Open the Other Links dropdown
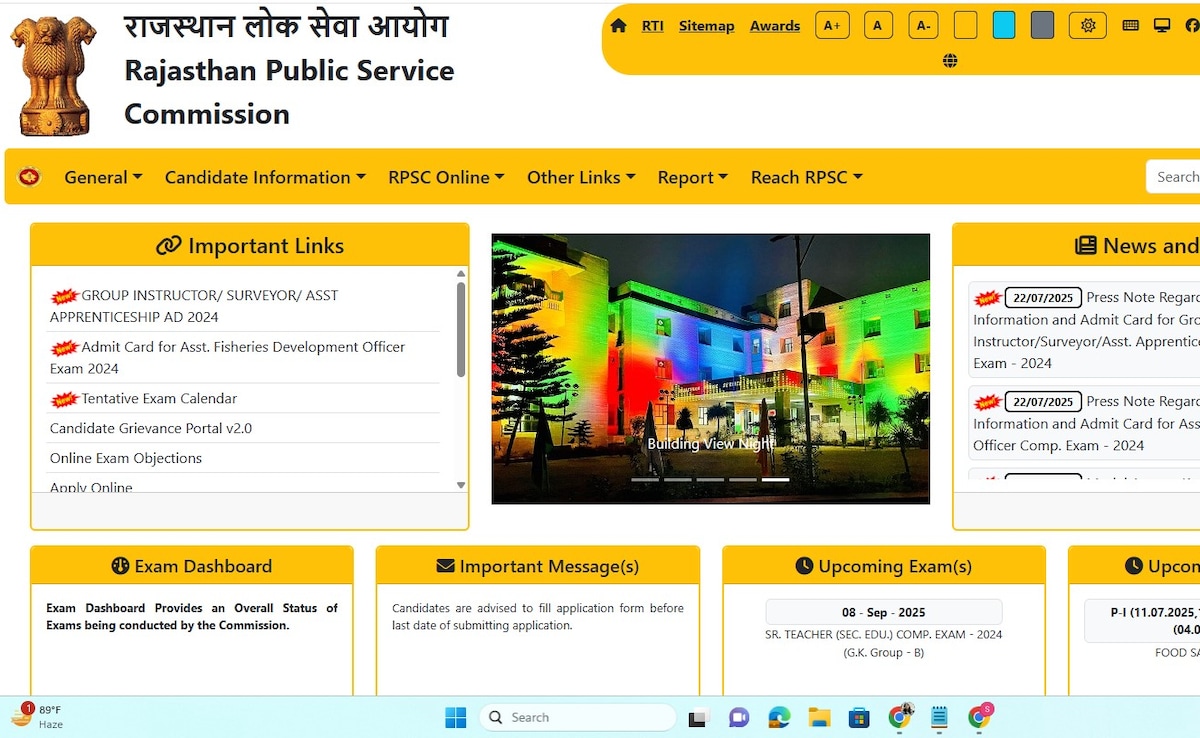The width and height of the screenshot is (1200, 738). [581, 177]
